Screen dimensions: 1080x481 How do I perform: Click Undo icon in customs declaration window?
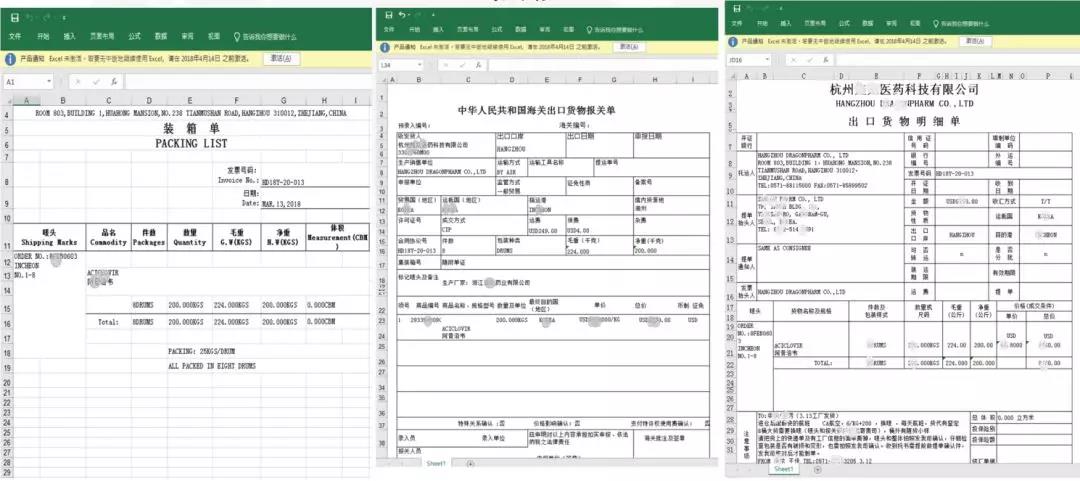point(402,15)
